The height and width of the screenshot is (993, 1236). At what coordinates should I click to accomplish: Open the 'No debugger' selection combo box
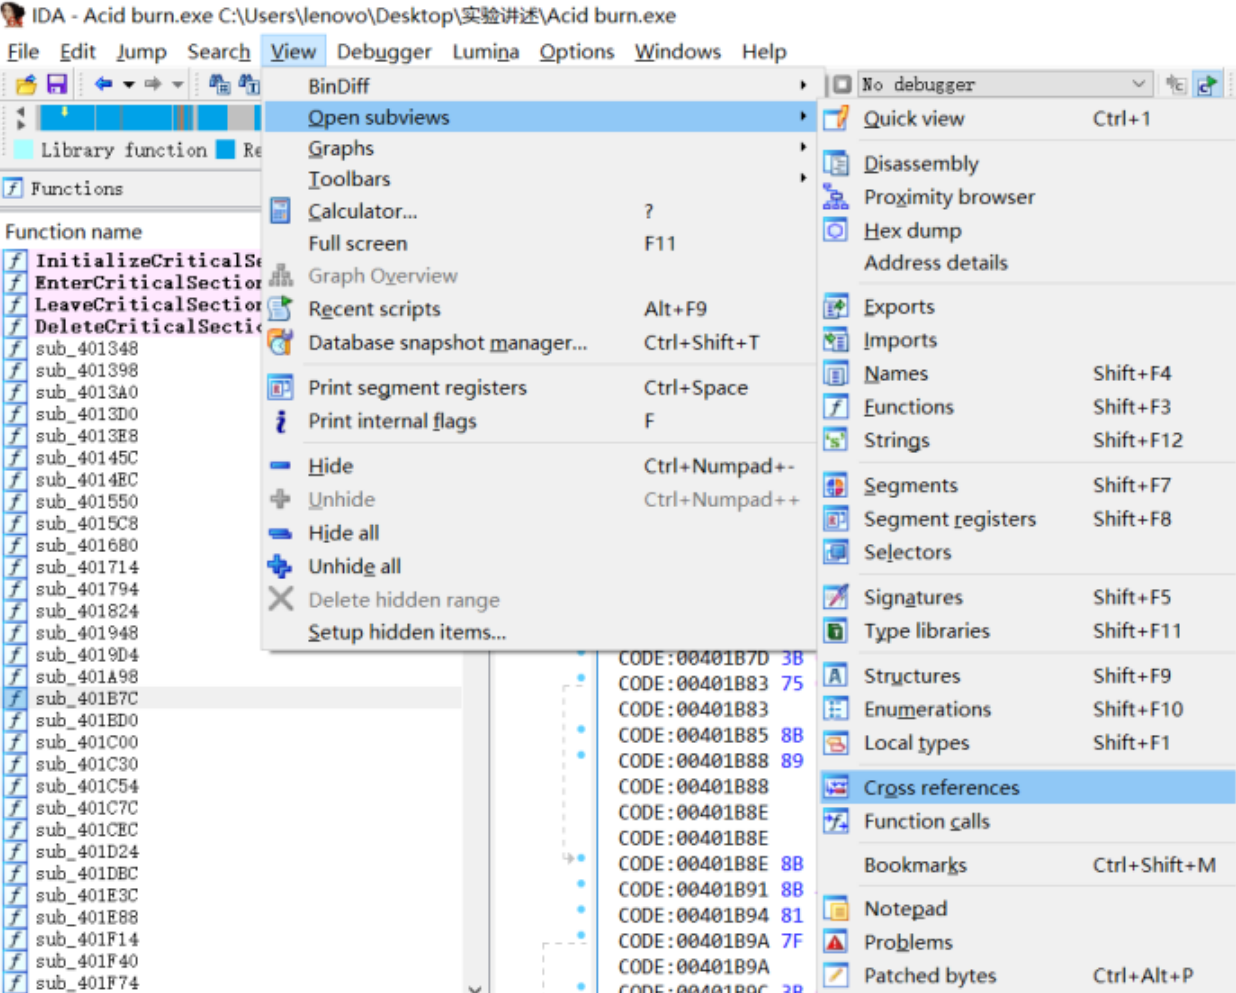point(1005,84)
